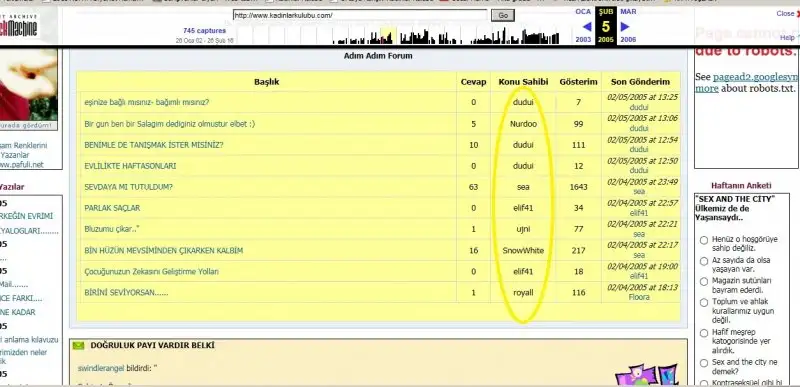The image size is (800, 387).
Task: Open the 'NE KADAR' sidebar link
Action: (x=18, y=312)
